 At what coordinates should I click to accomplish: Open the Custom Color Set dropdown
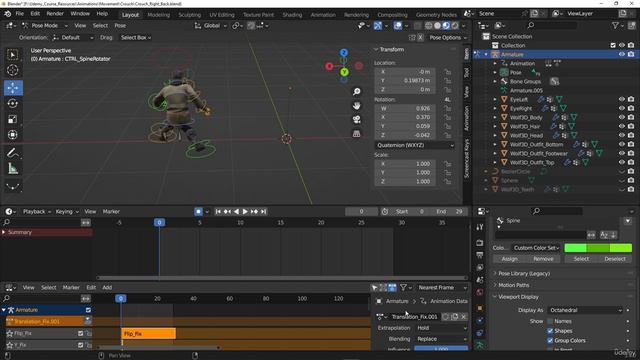(536, 248)
